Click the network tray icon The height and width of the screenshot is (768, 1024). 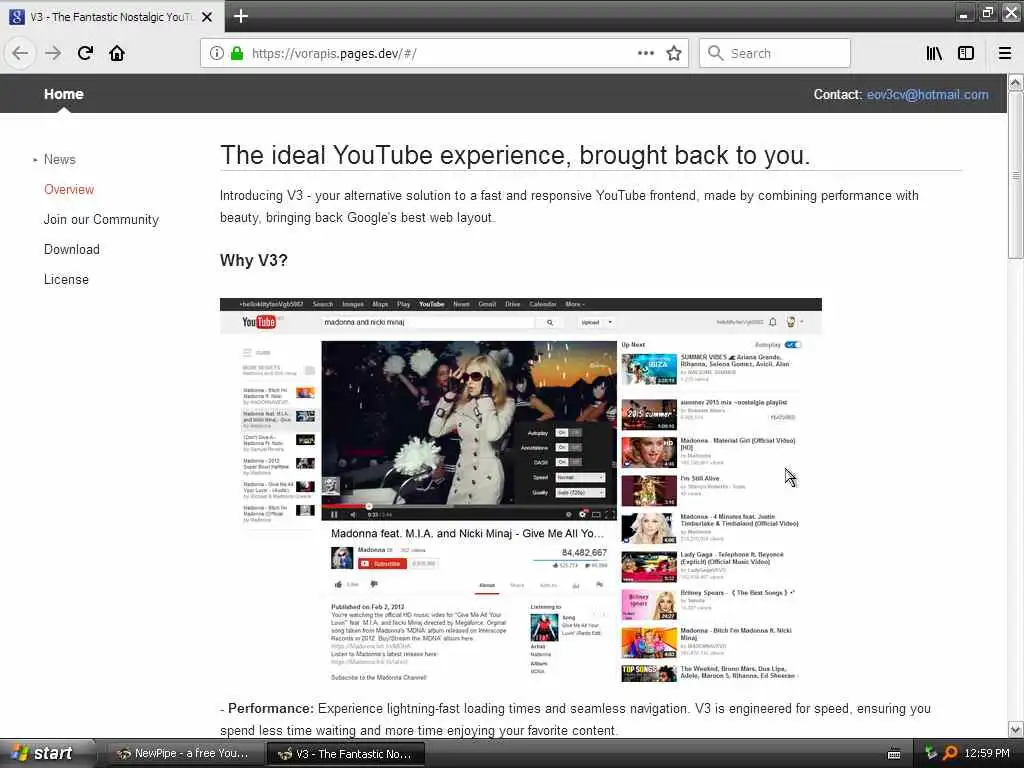pos(931,753)
